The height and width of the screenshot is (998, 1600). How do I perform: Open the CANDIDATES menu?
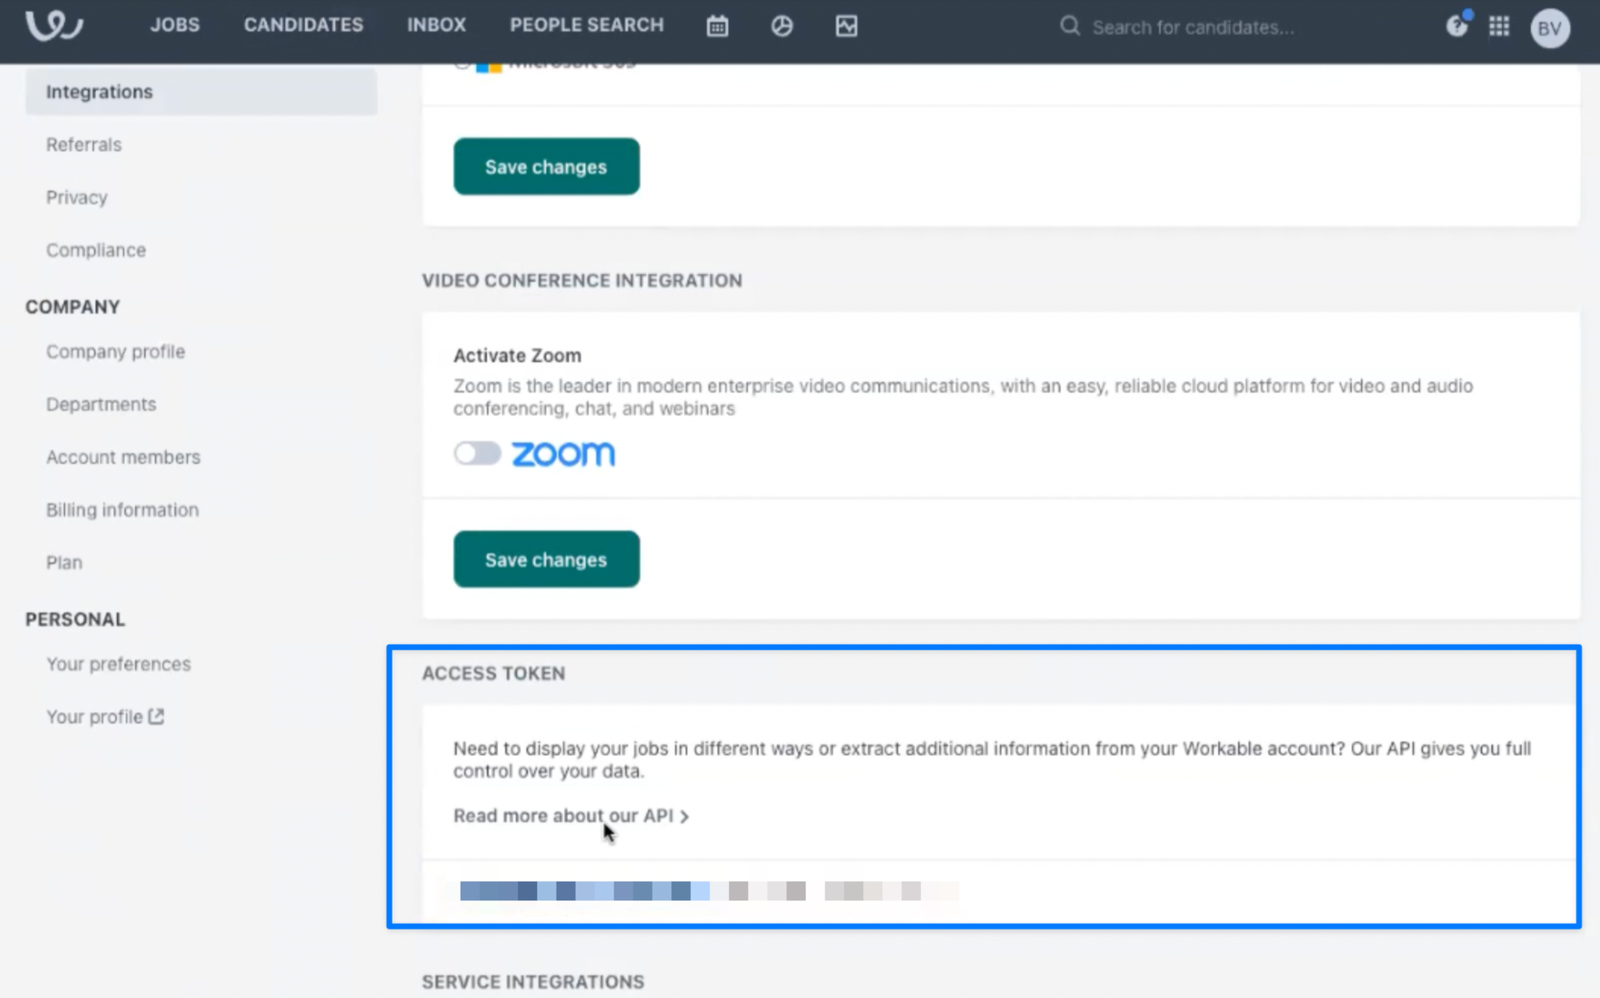[x=303, y=25]
